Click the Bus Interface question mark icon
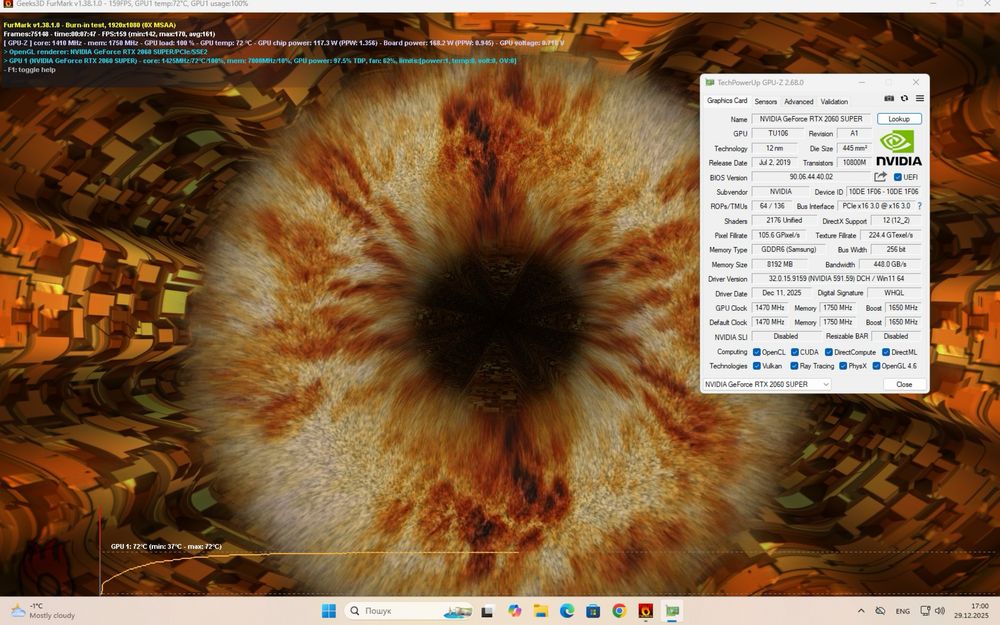This screenshot has width=1000, height=625. [x=919, y=206]
